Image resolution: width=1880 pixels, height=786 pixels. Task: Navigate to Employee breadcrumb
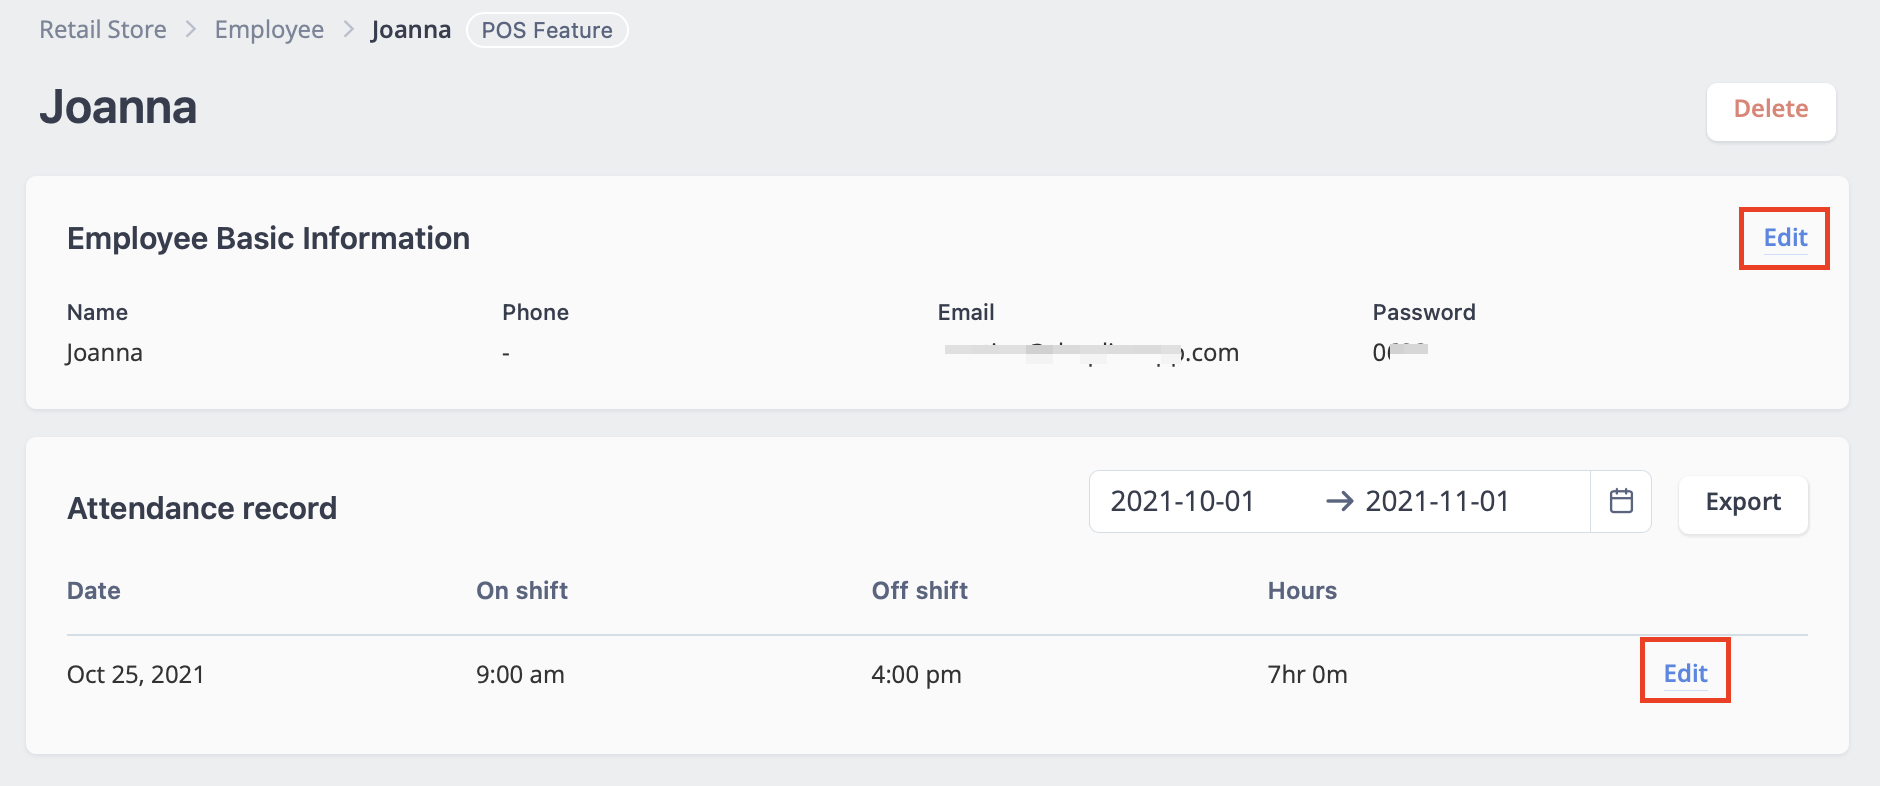269,30
